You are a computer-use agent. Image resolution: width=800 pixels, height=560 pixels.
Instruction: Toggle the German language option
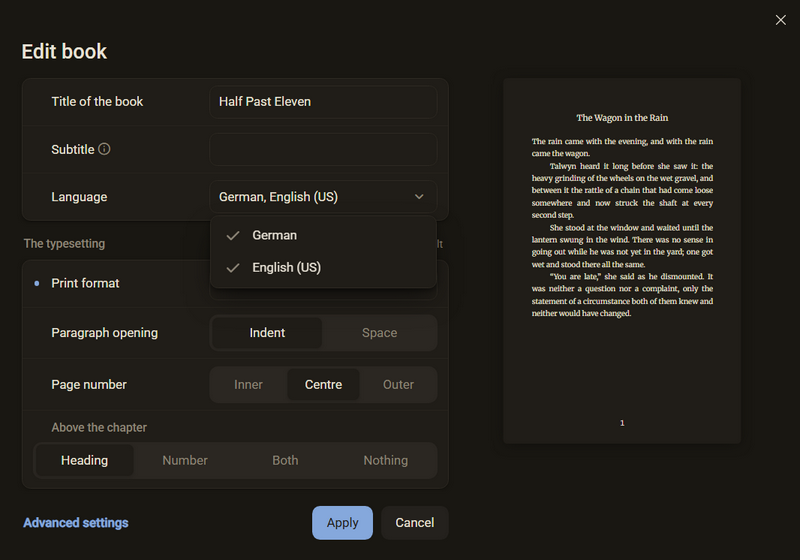[323, 235]
